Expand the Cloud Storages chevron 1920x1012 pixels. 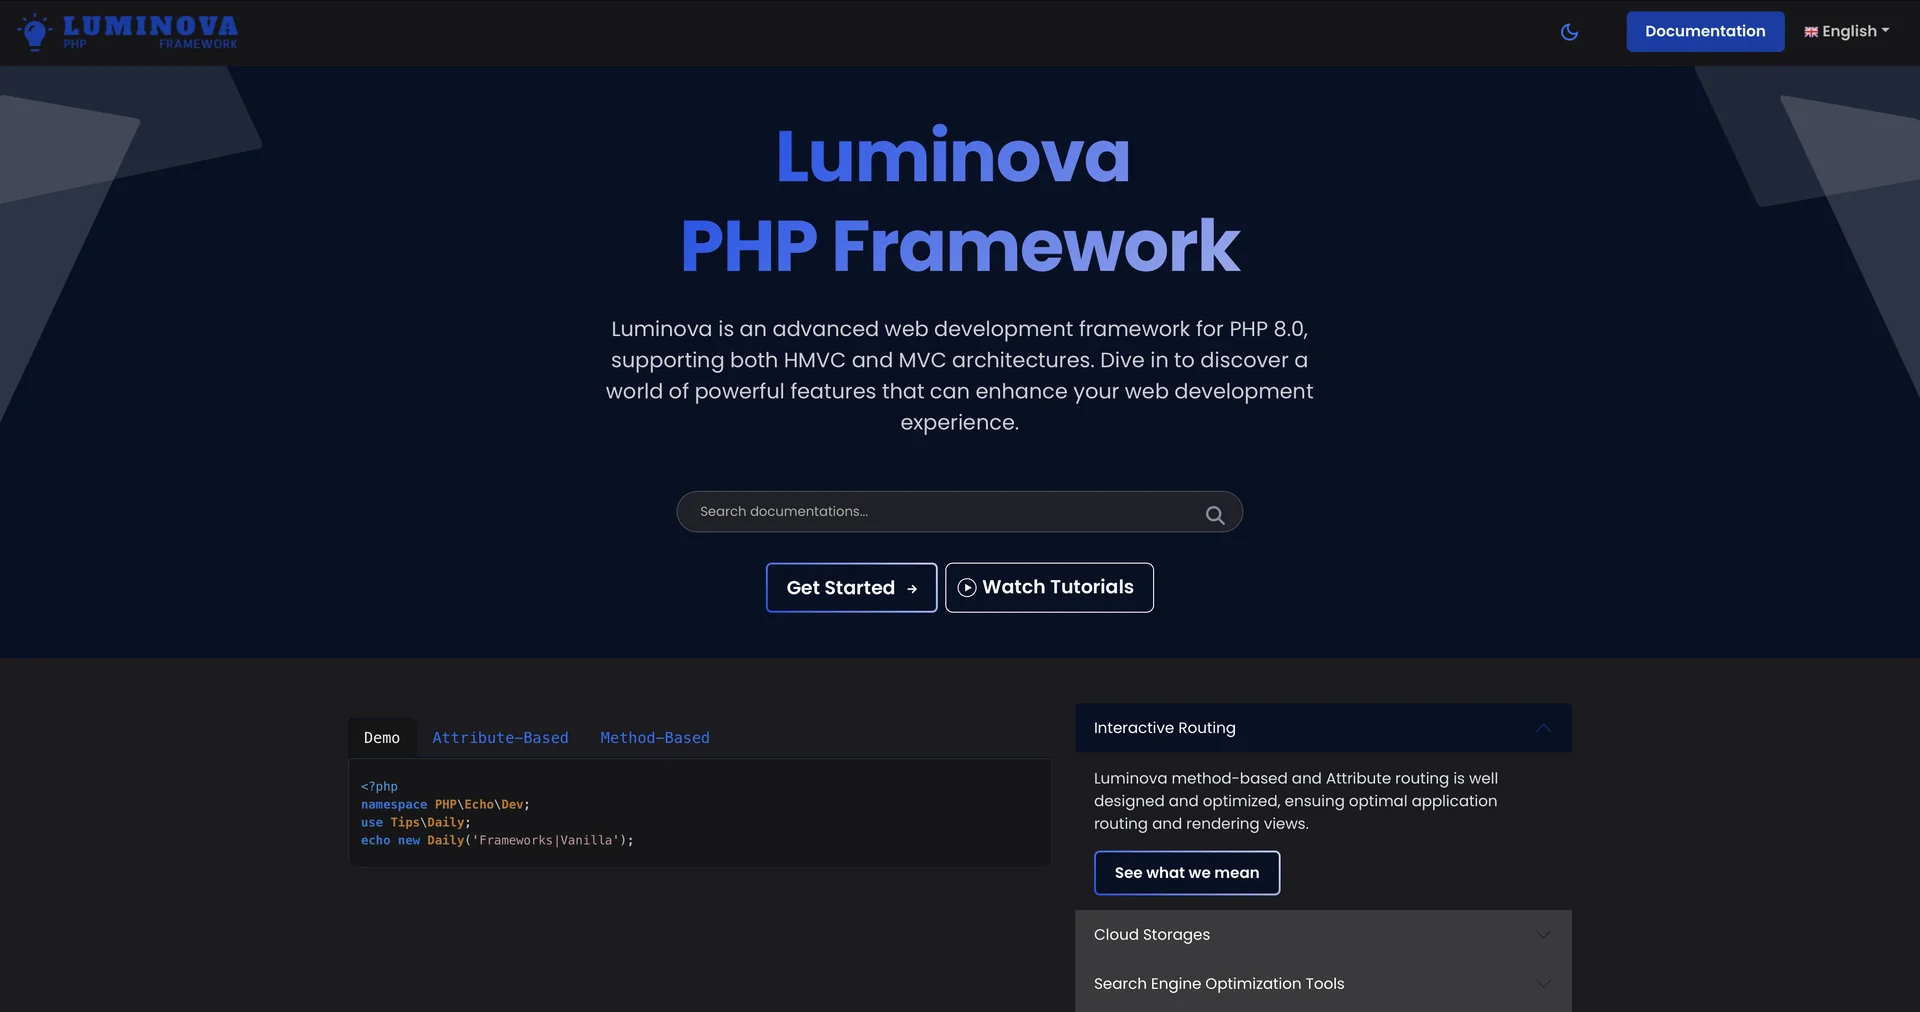pos(1543,935)
